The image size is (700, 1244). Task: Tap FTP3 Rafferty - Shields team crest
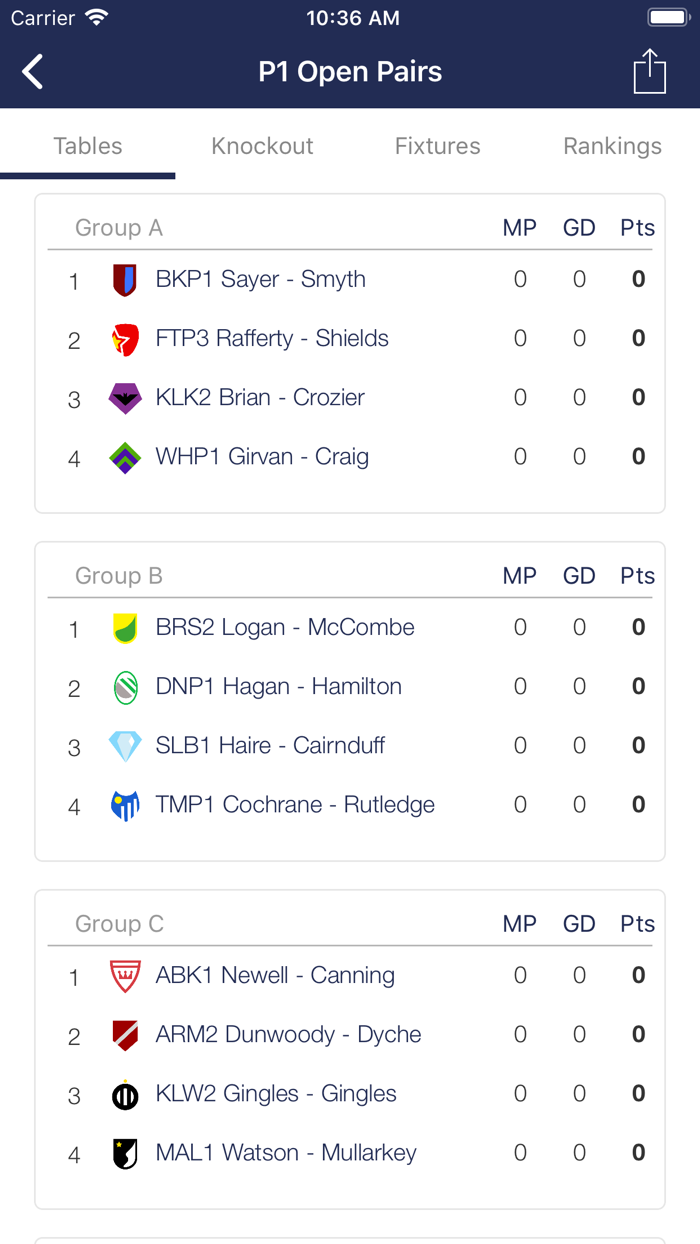point(125,339)
